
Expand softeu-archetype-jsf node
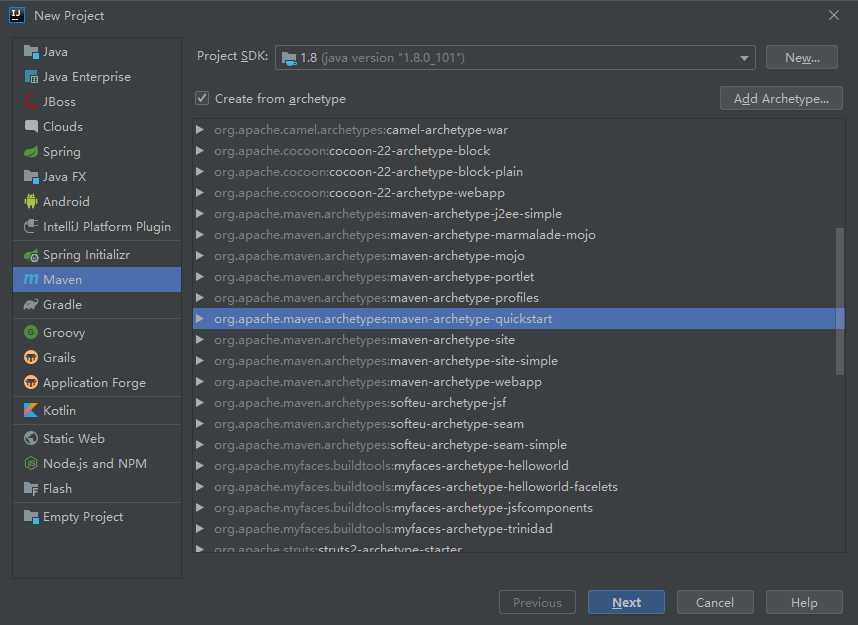200,403
